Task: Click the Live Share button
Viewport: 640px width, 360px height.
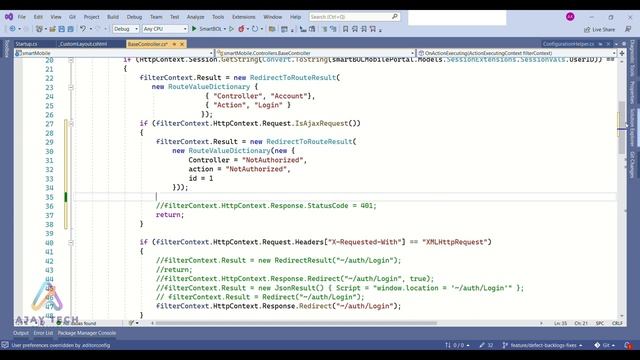Action: (x=600, y=29)
